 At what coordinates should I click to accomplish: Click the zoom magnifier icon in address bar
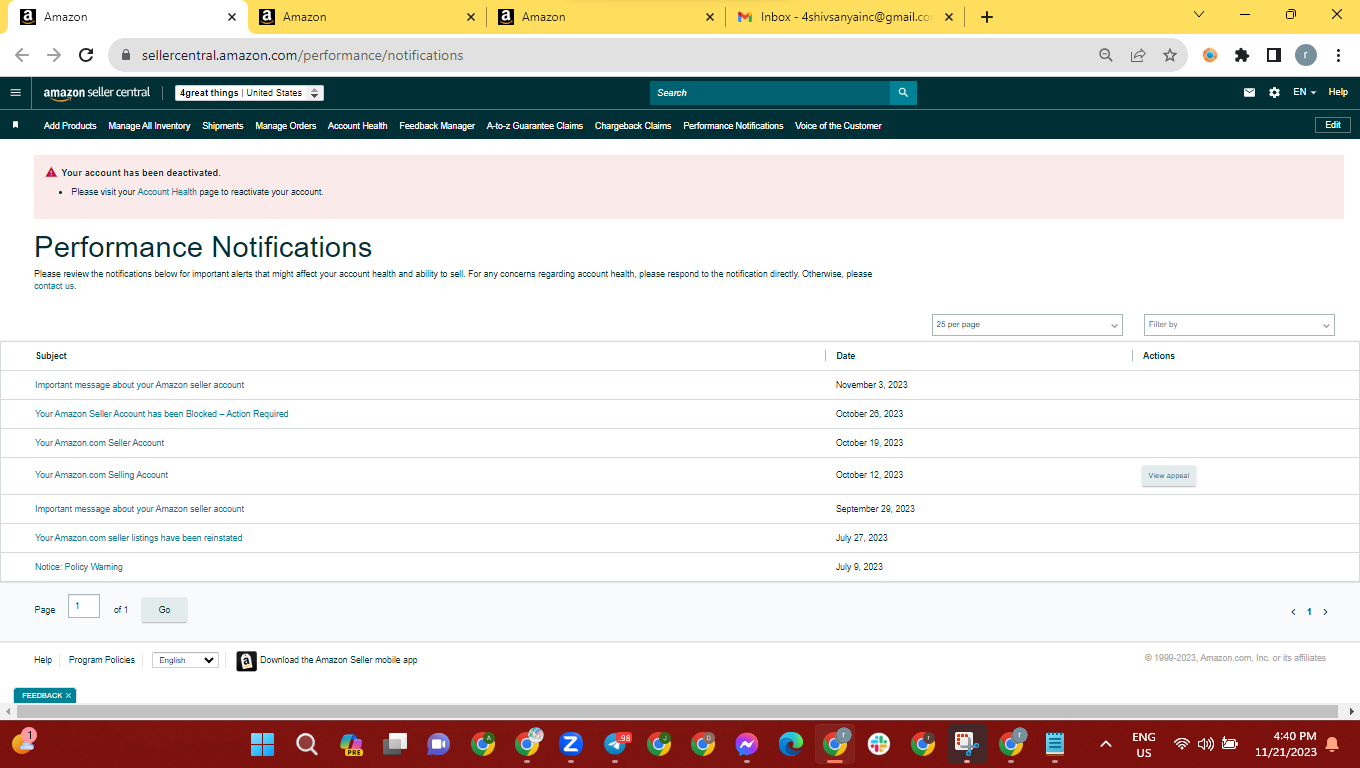point(1106,56)
